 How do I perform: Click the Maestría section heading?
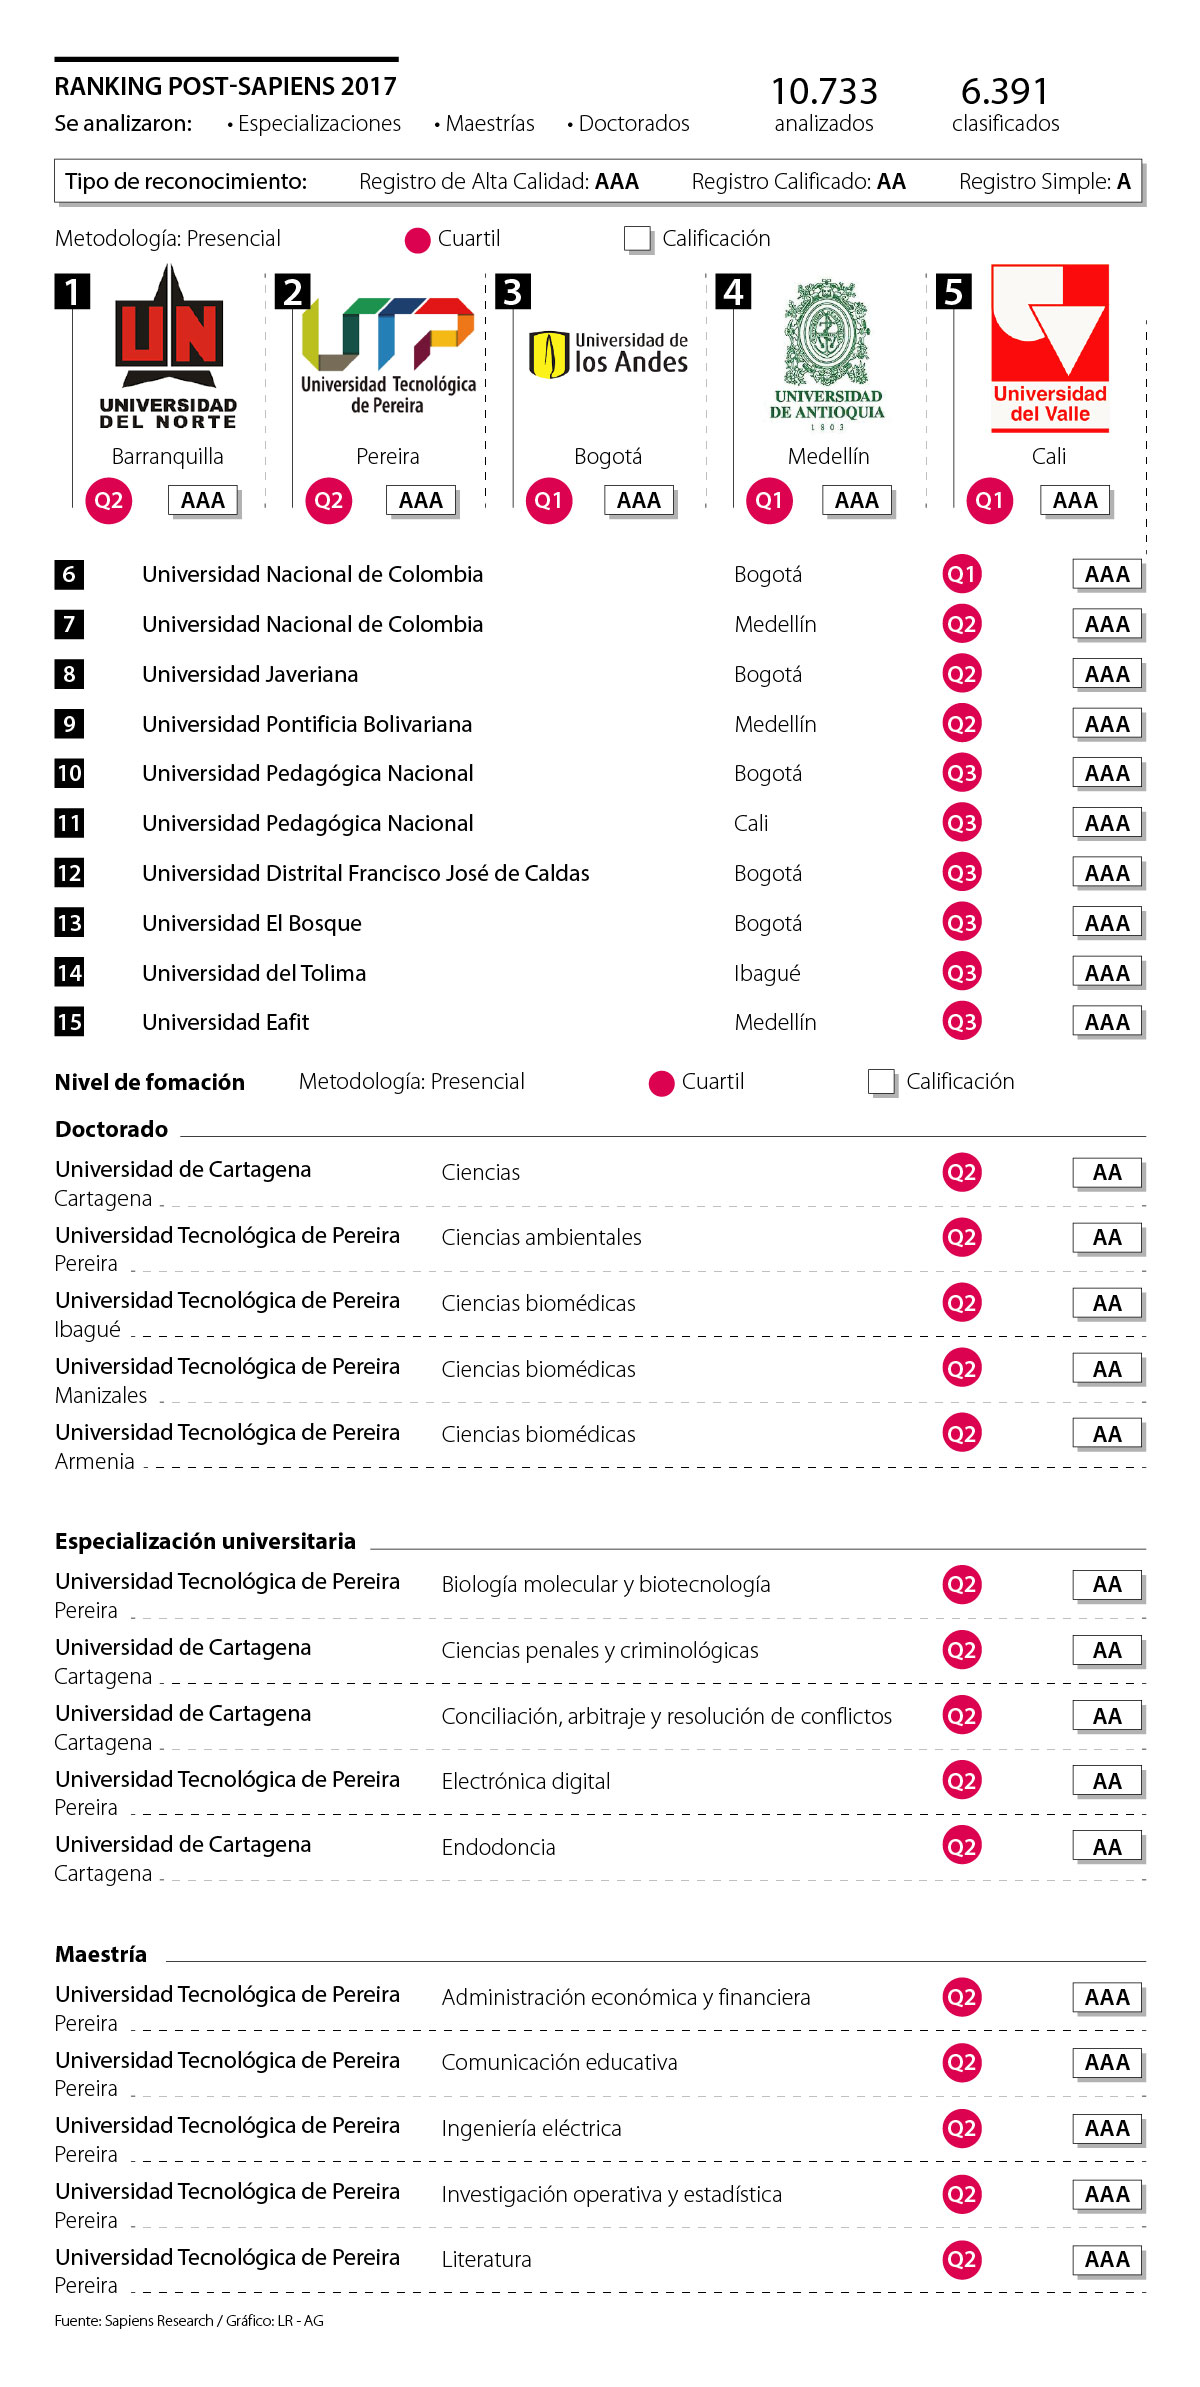click(101, 1954)
